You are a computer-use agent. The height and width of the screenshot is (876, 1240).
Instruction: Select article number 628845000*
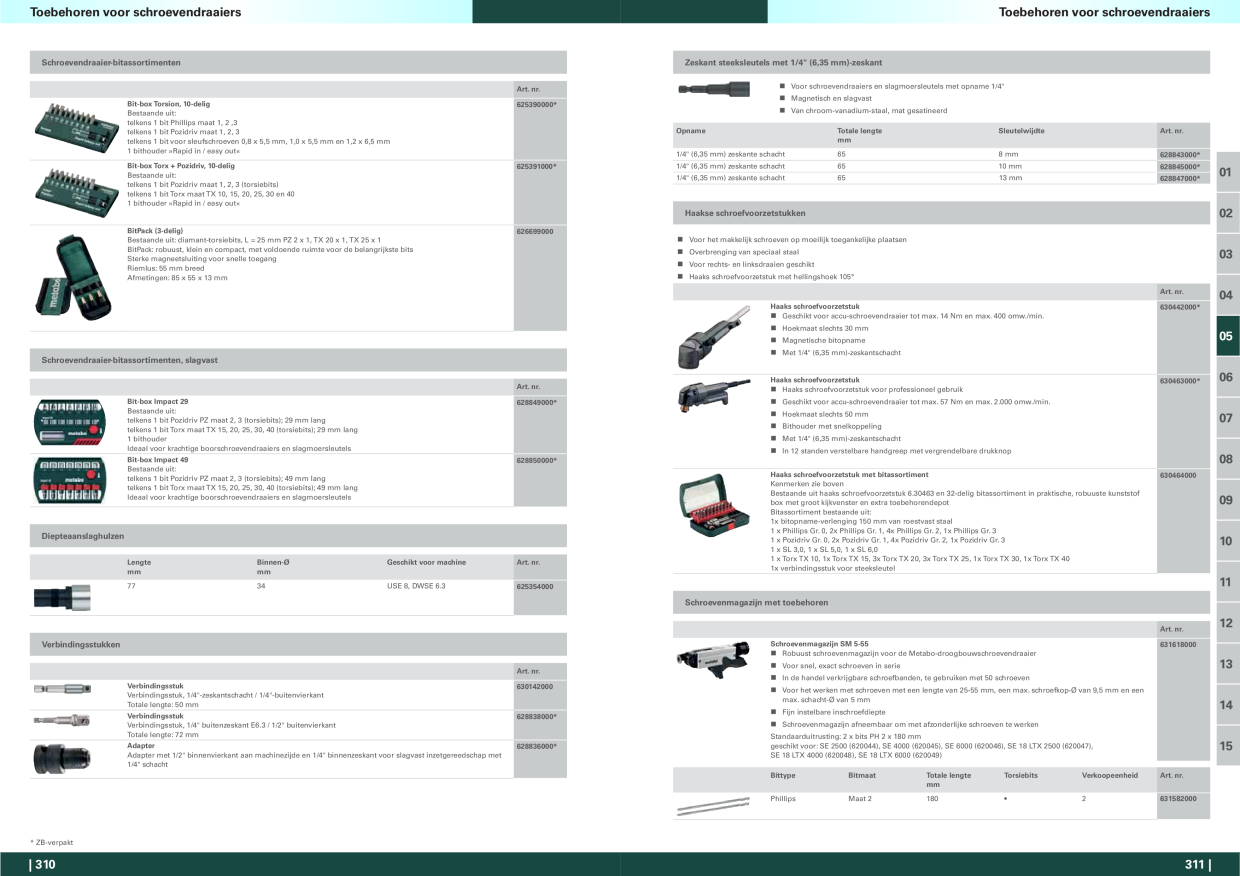click(1180, 166)
